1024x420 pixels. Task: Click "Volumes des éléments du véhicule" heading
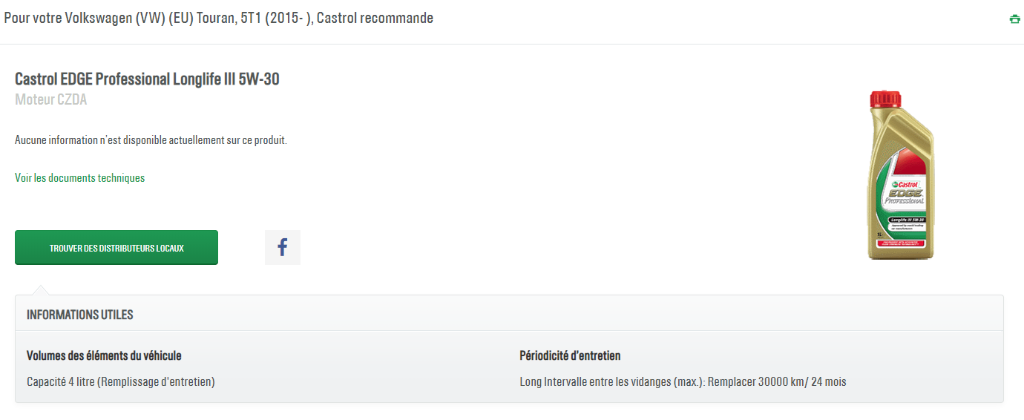[x=104, y=355]
